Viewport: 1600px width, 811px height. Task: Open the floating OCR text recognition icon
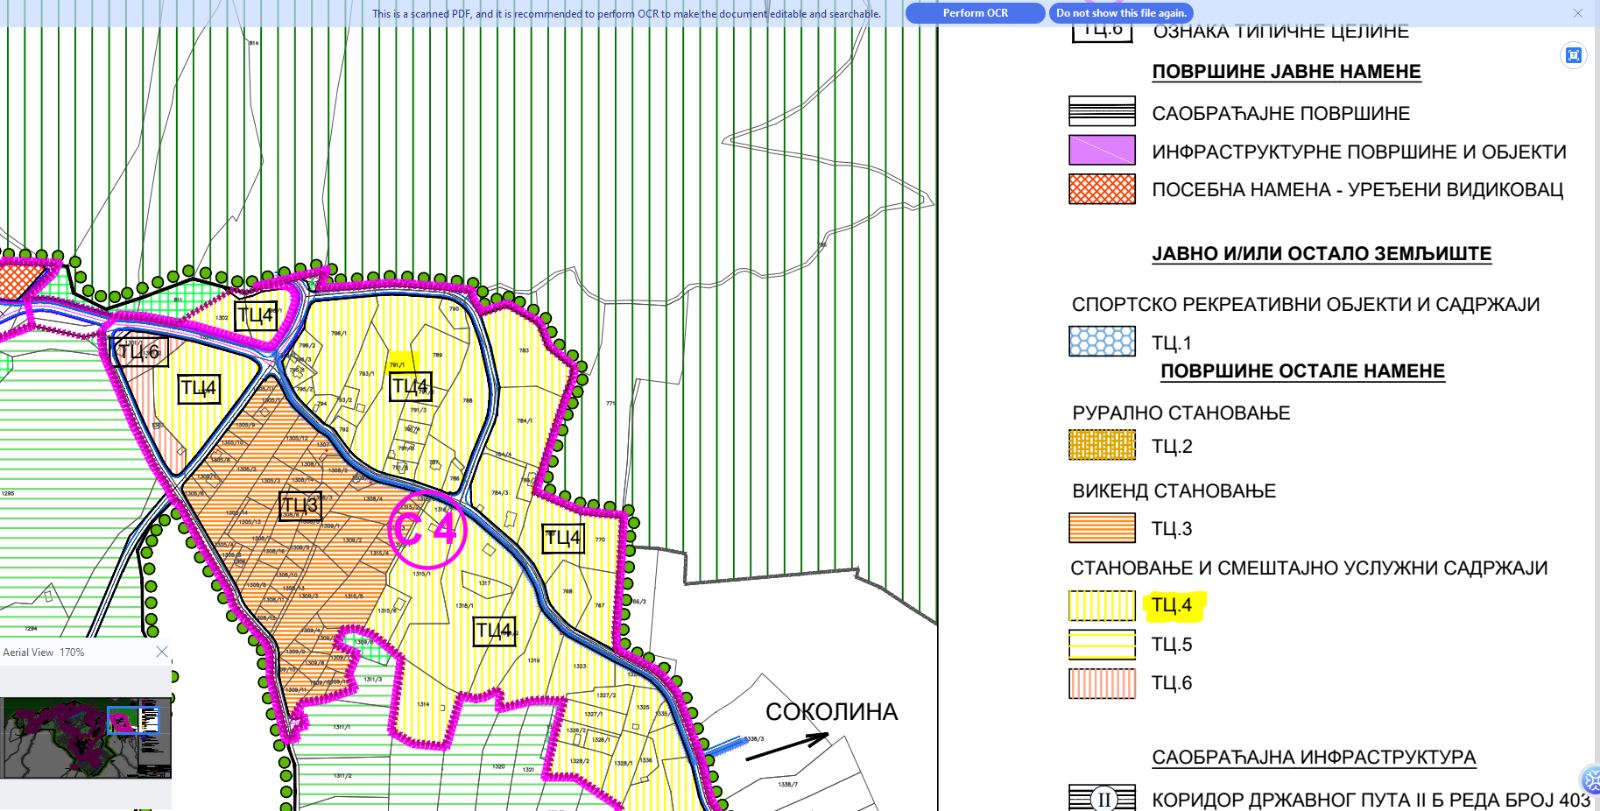1573,55
